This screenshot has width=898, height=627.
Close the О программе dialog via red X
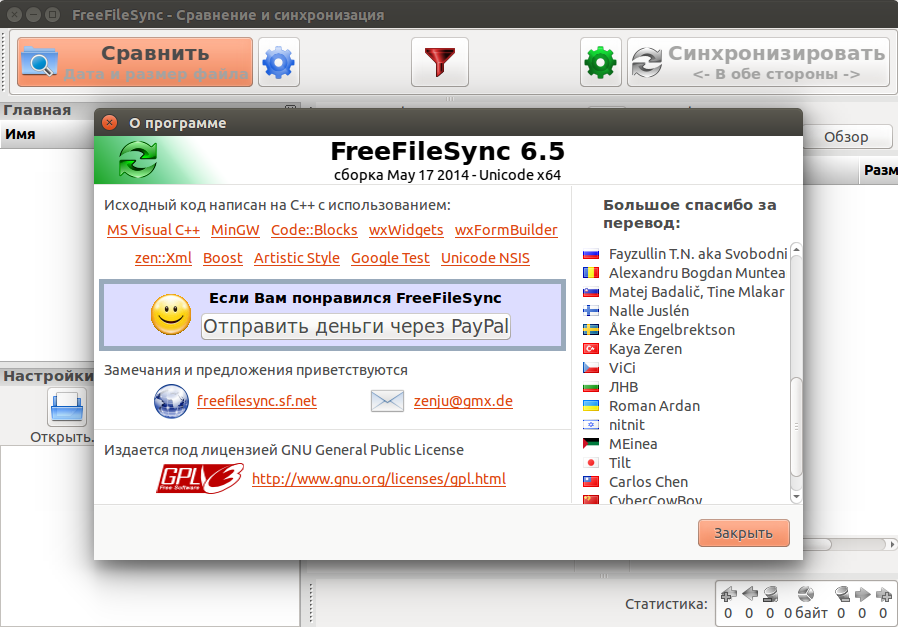point(109,123)
